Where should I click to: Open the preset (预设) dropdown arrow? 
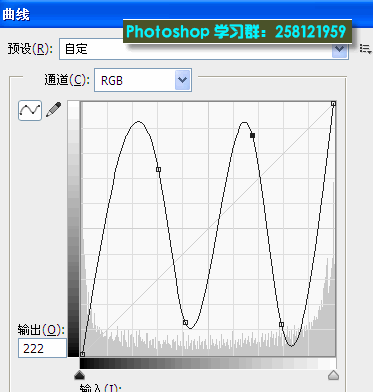click(340, 49)
